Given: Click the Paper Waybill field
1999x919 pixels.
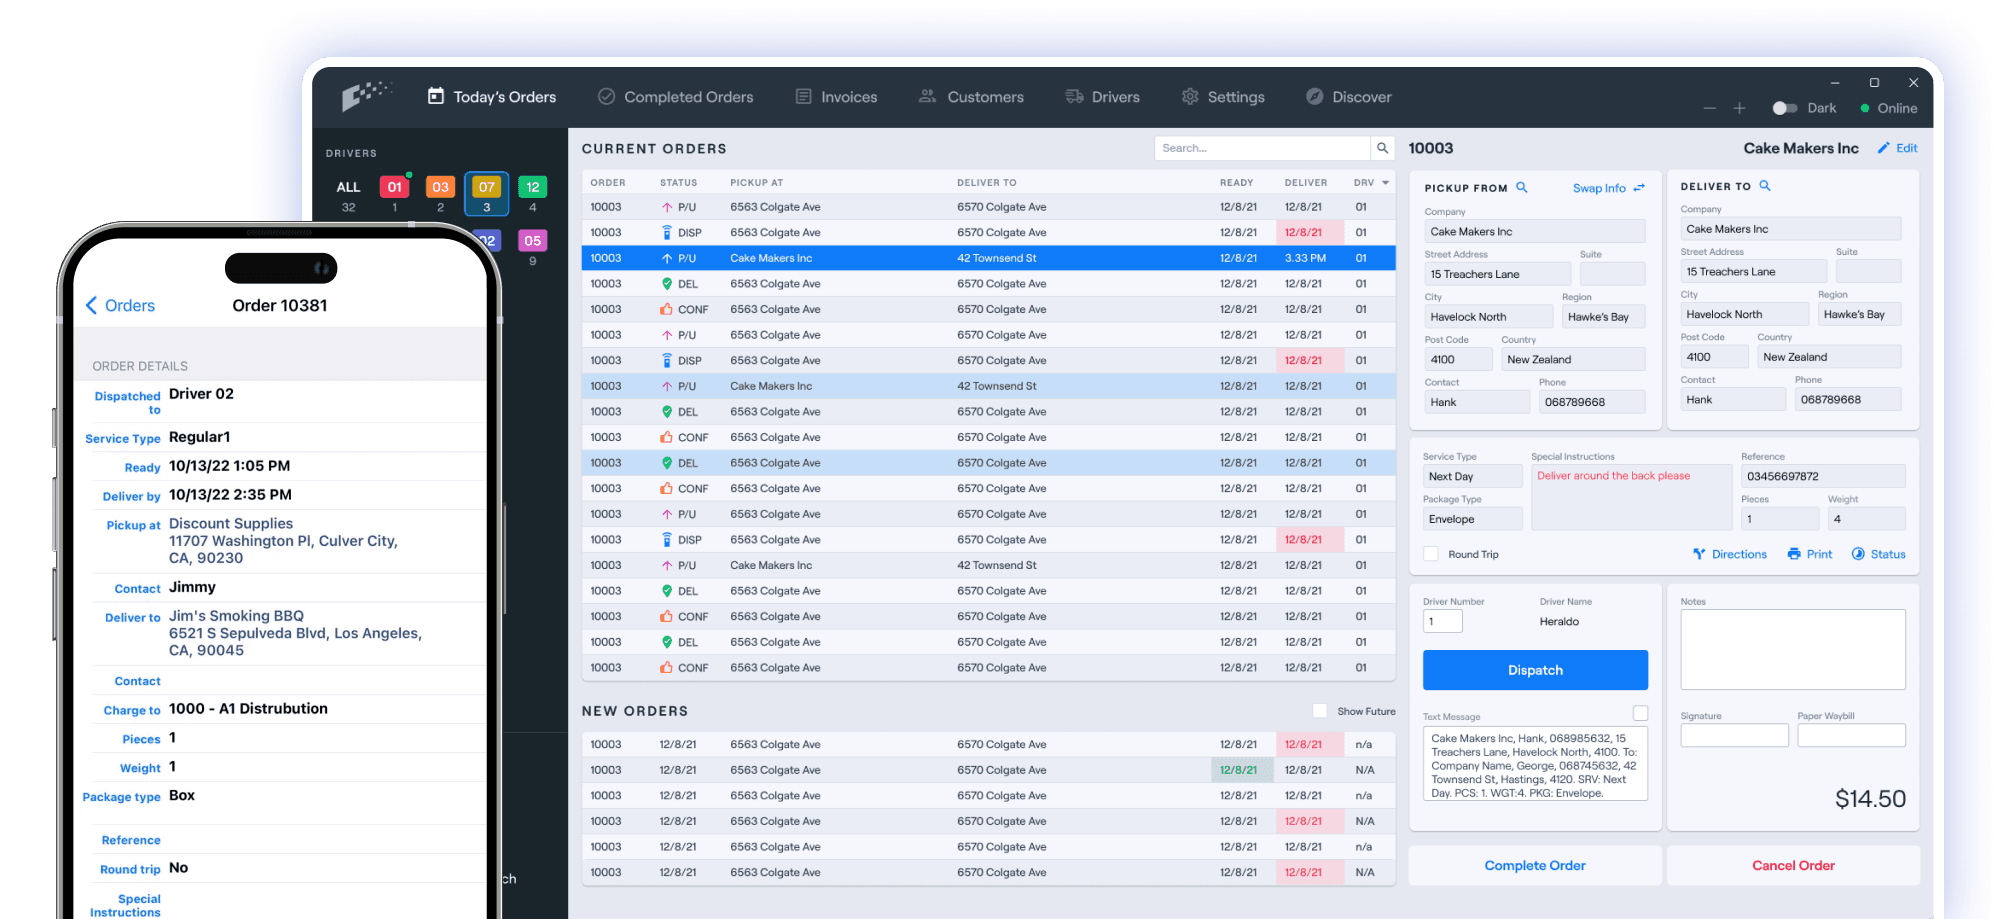Looking at the screenshot, I should click(x=1851, y=735).
